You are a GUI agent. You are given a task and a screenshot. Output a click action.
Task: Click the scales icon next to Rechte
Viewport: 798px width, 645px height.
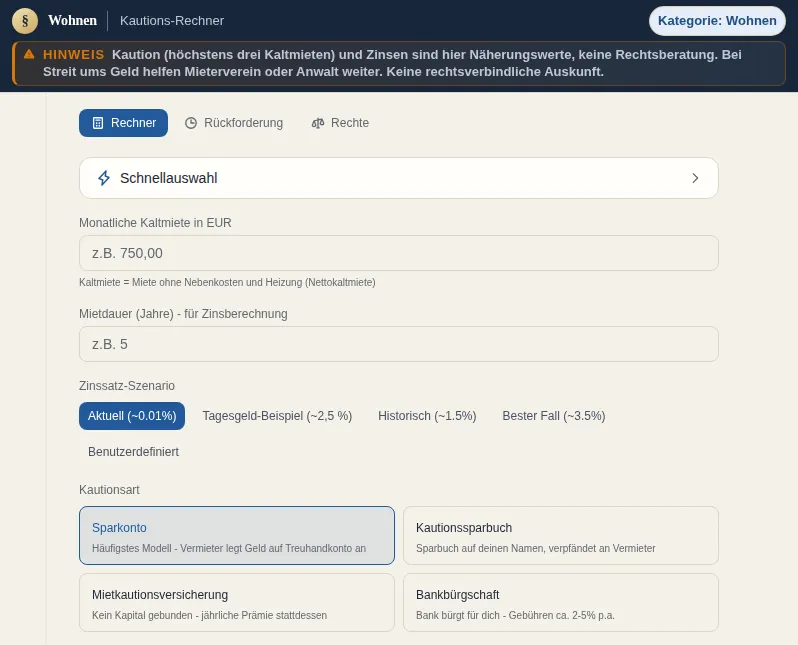pyautogui.click(x=318, y=123)
